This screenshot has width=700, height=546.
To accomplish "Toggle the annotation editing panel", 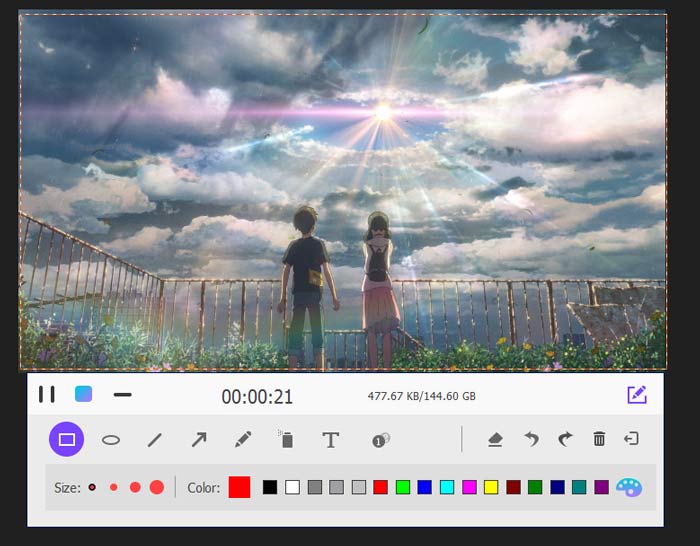I will click(637, 395).
